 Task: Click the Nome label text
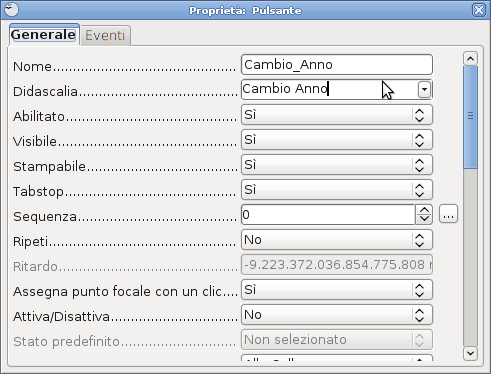coord(32,67)
